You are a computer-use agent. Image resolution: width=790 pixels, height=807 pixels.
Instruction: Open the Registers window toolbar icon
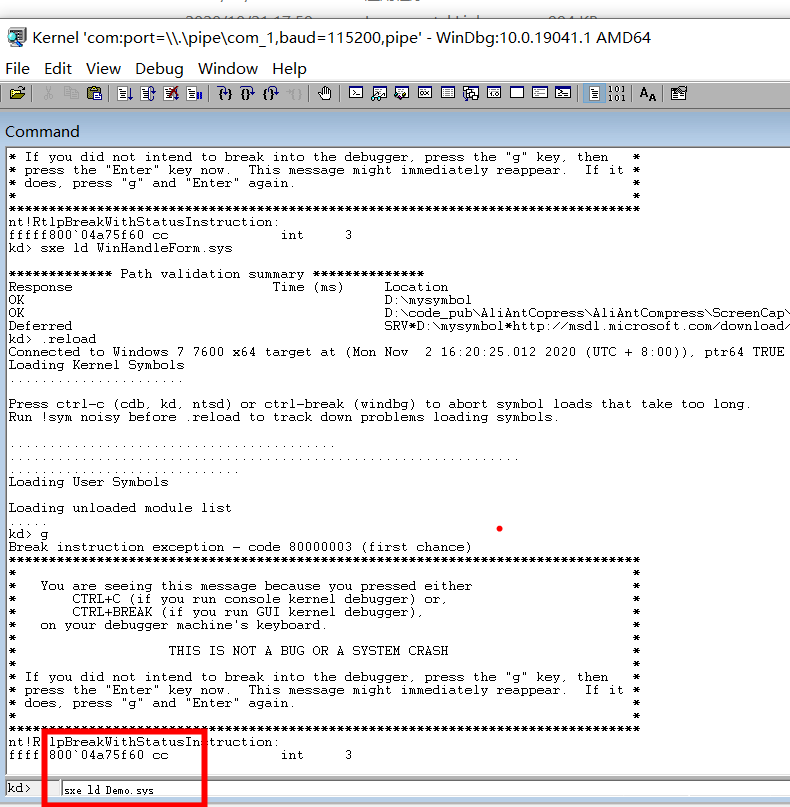(x=425, y=93)
